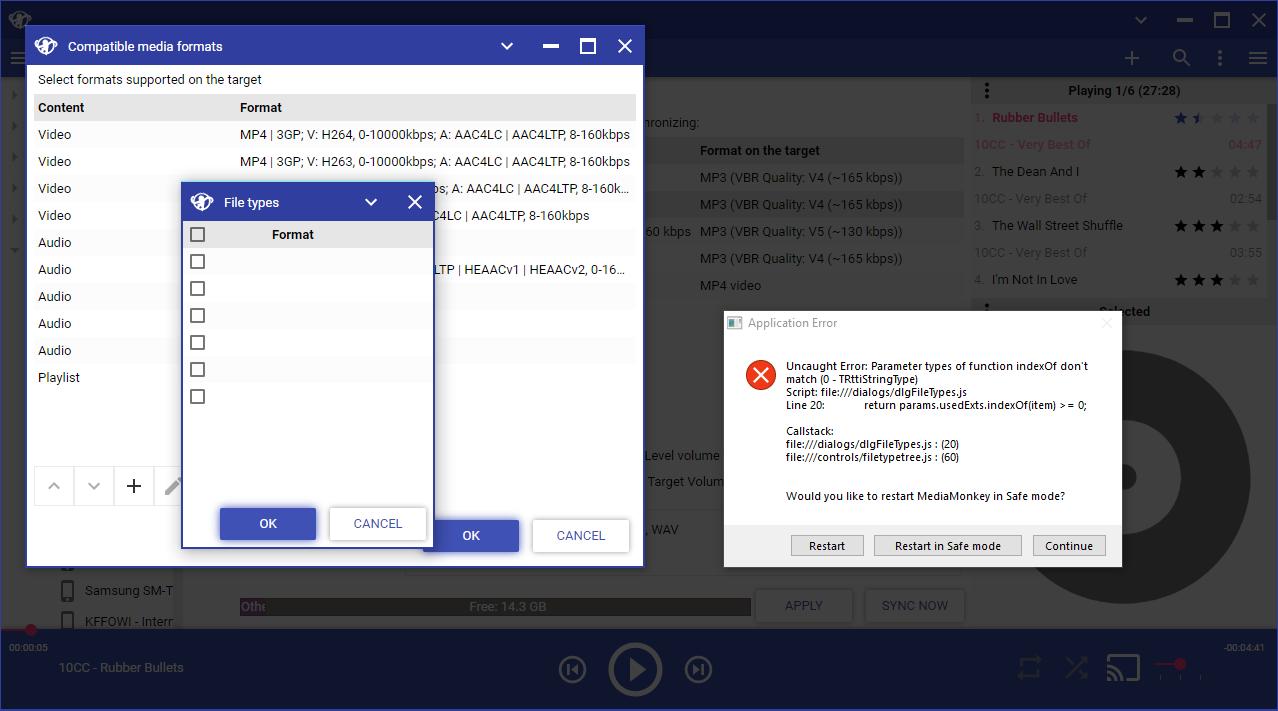This screenshot has width=1278, height=711.
Task: Check the select-all checkbox beside Format header
Action: coord(198,234)
